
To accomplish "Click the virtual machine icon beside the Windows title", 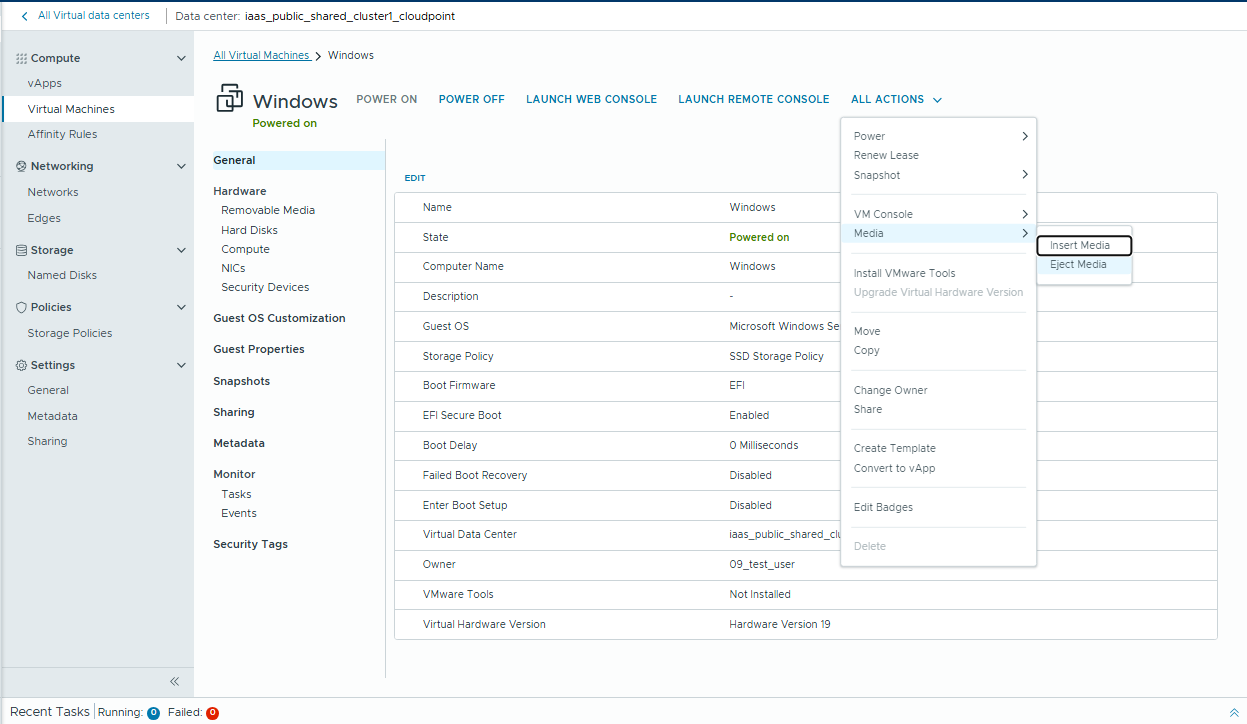I will (229, 99).
